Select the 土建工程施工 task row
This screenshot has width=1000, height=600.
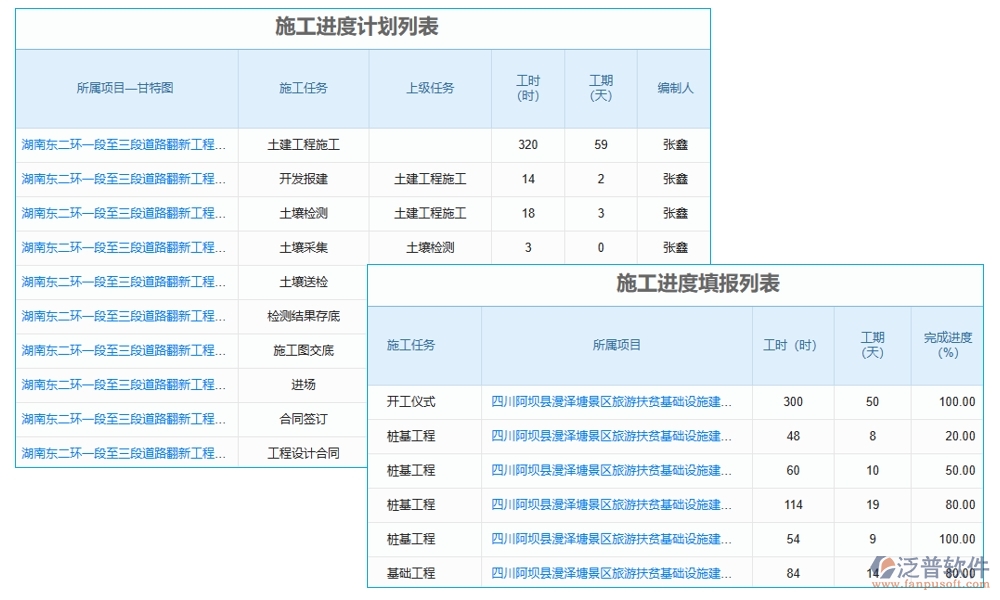coord(303,144)
